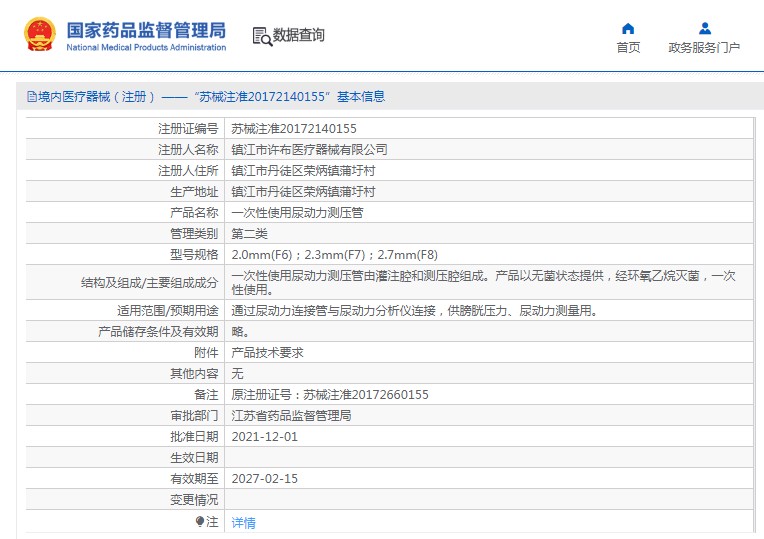Open 数据查询 data query label

[298, 35]
